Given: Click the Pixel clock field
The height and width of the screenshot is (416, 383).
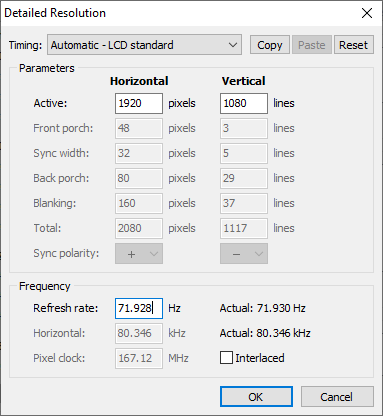Looking at the screenshot, I should 139,358.
